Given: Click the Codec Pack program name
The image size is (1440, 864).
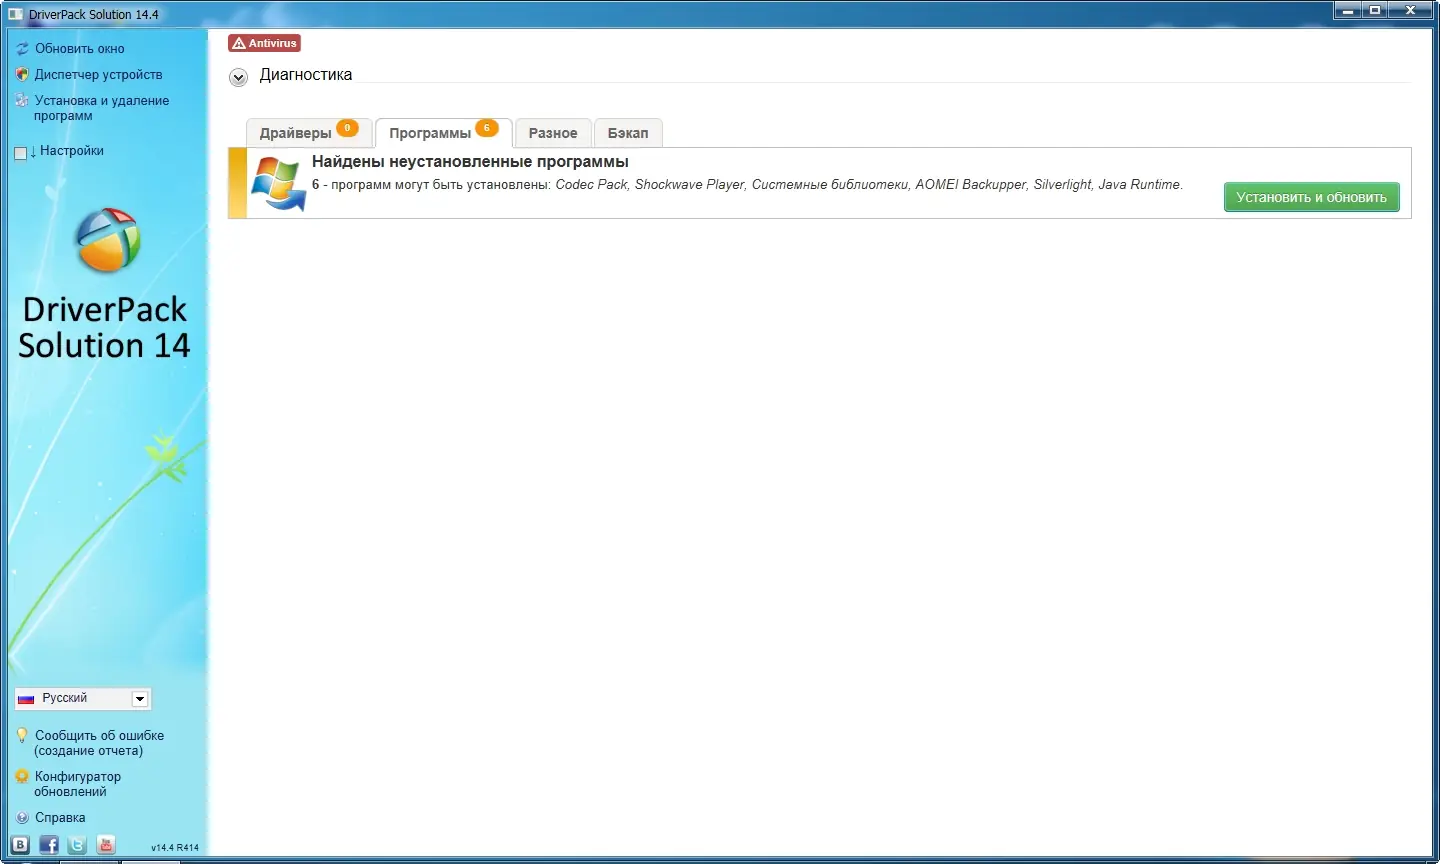Looking at the screenshot, I should click(x=591, y=185).
